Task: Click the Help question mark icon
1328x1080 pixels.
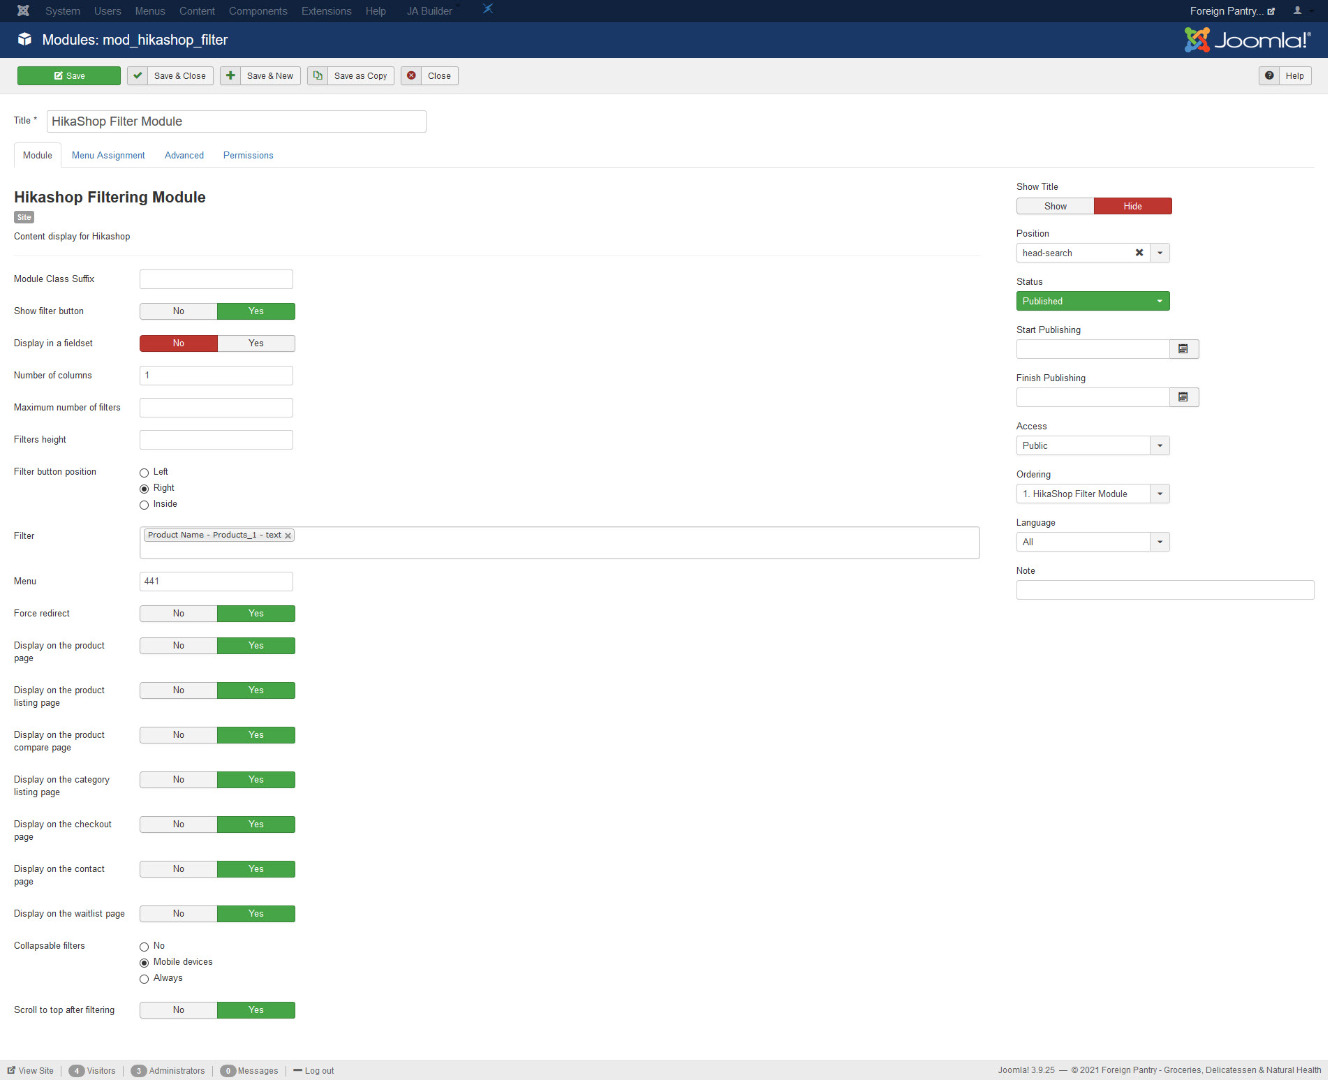Action: (x=1269, y=76)
